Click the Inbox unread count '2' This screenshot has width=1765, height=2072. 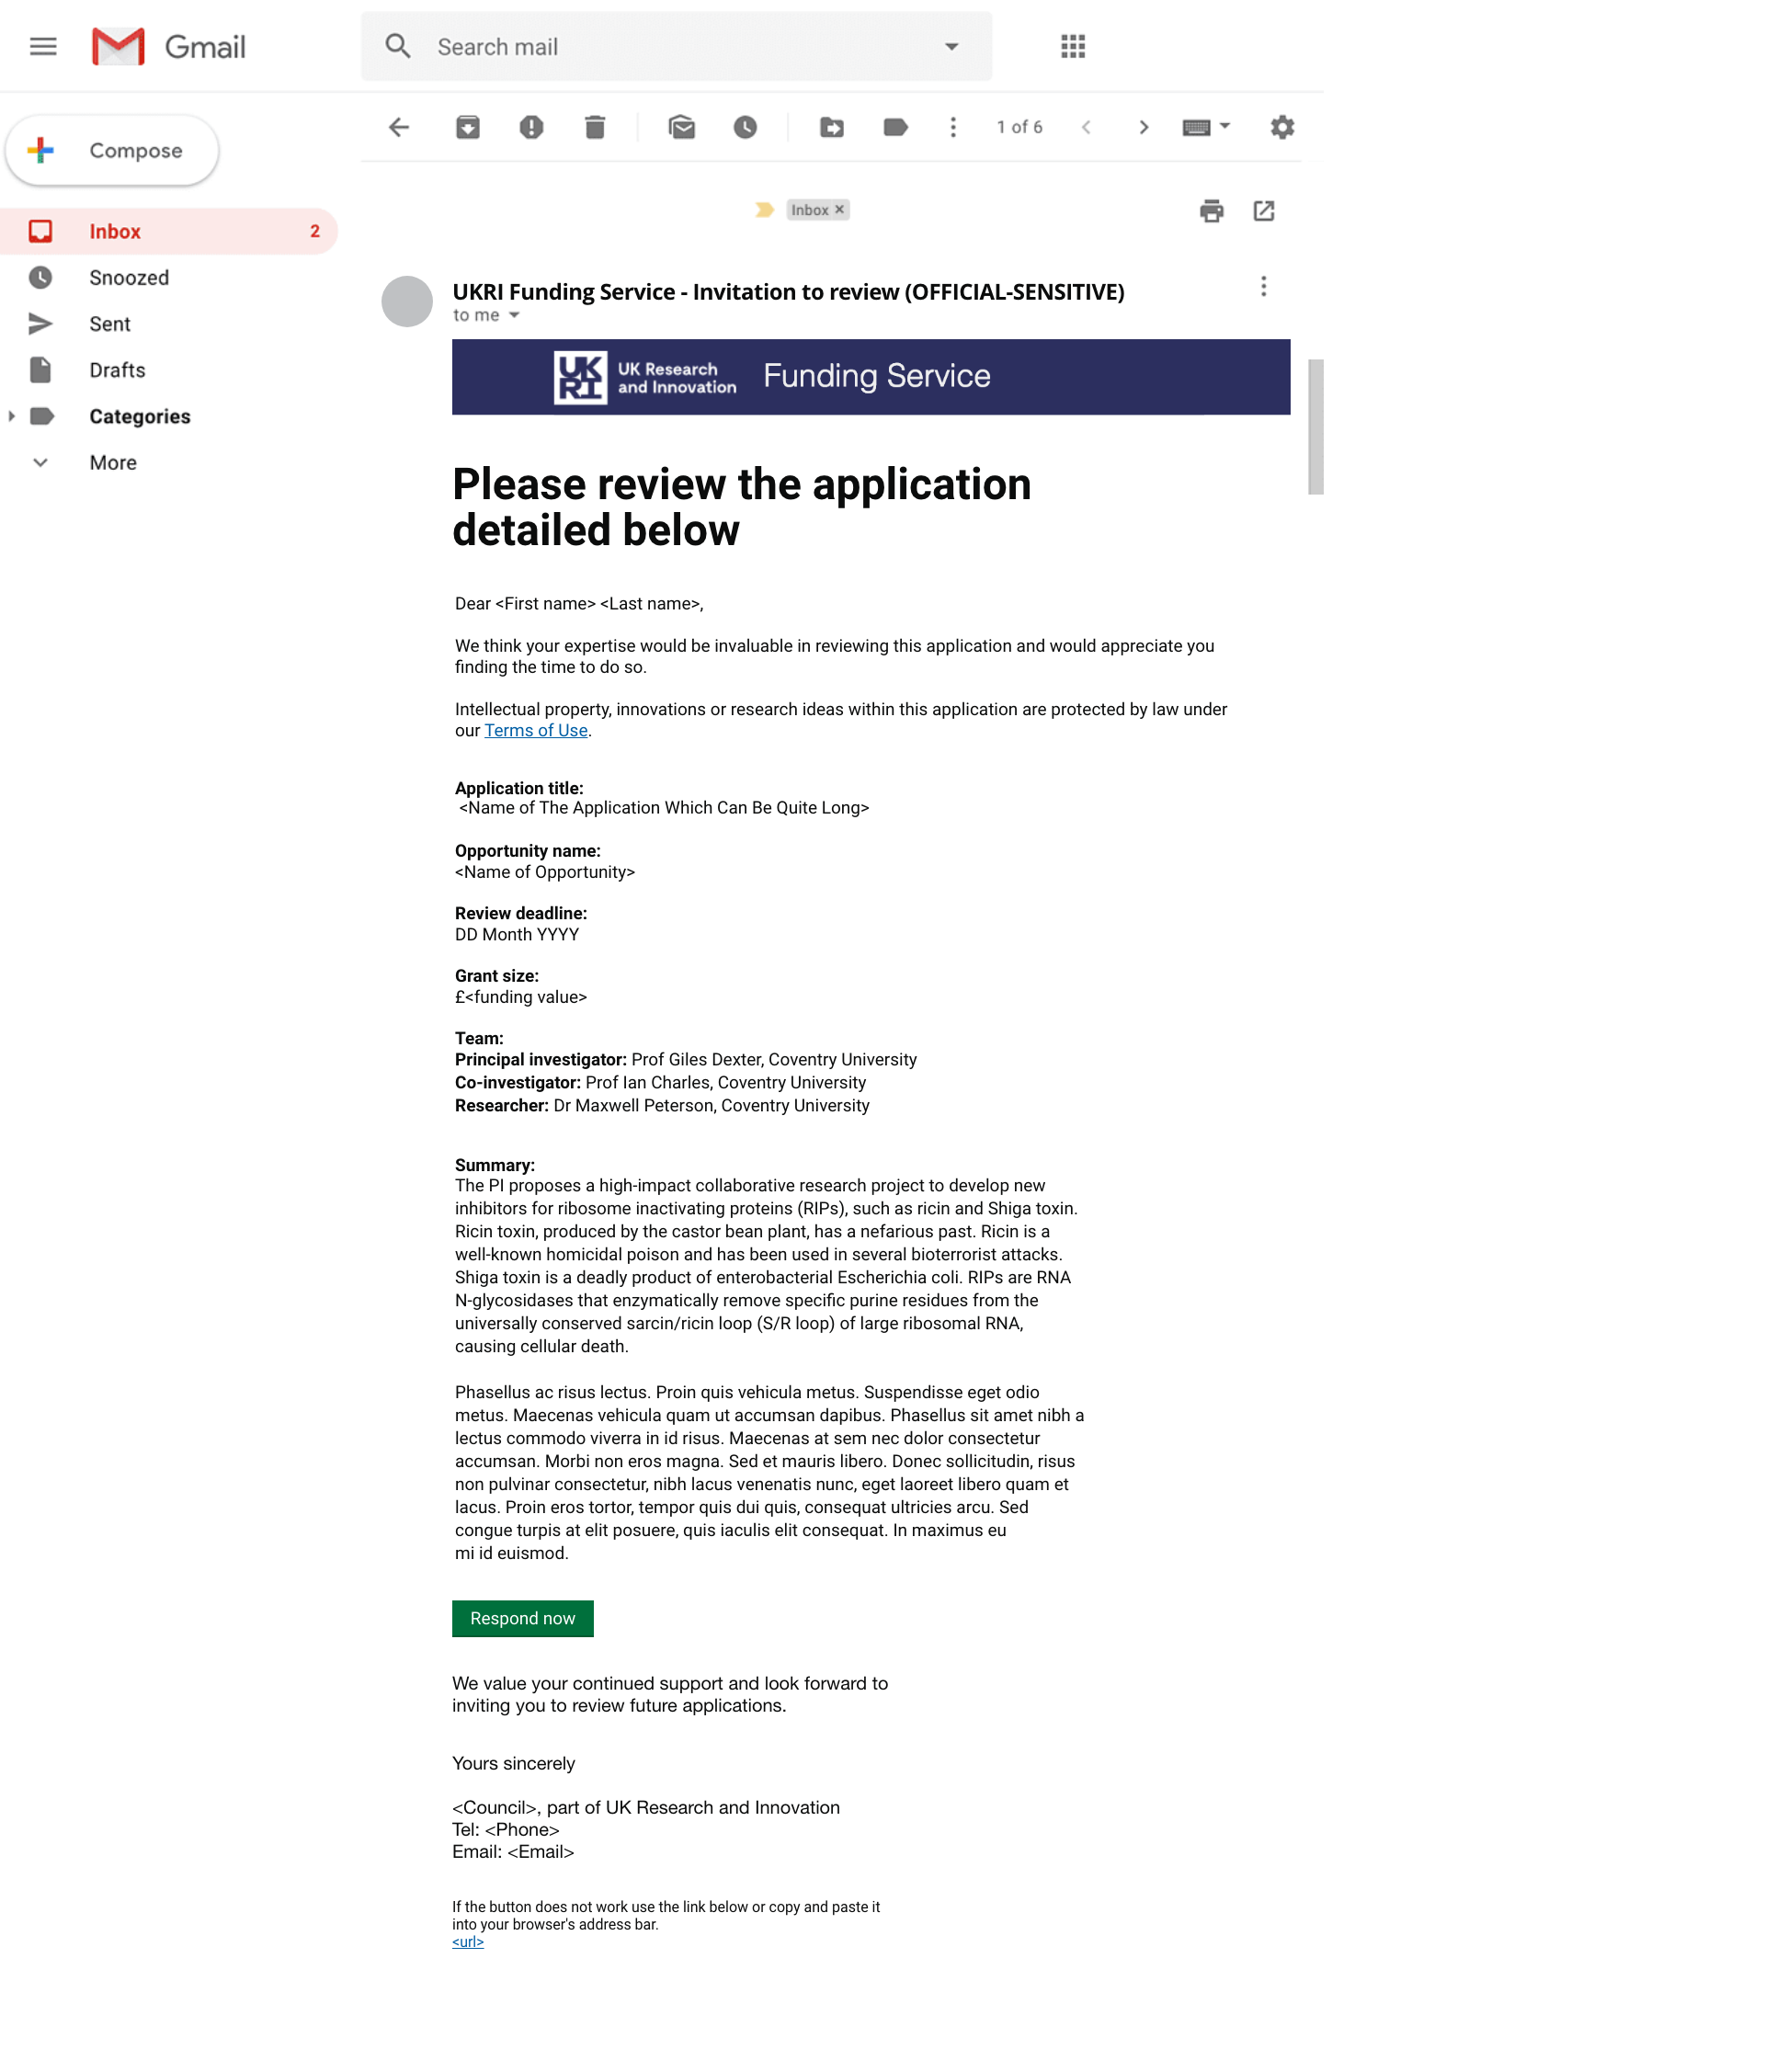(x=315, y=231)
